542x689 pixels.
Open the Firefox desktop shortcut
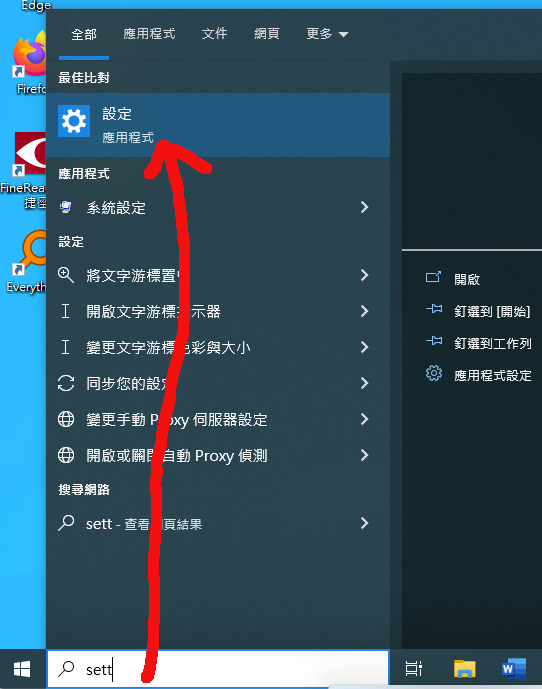click(x=29, y=64)
